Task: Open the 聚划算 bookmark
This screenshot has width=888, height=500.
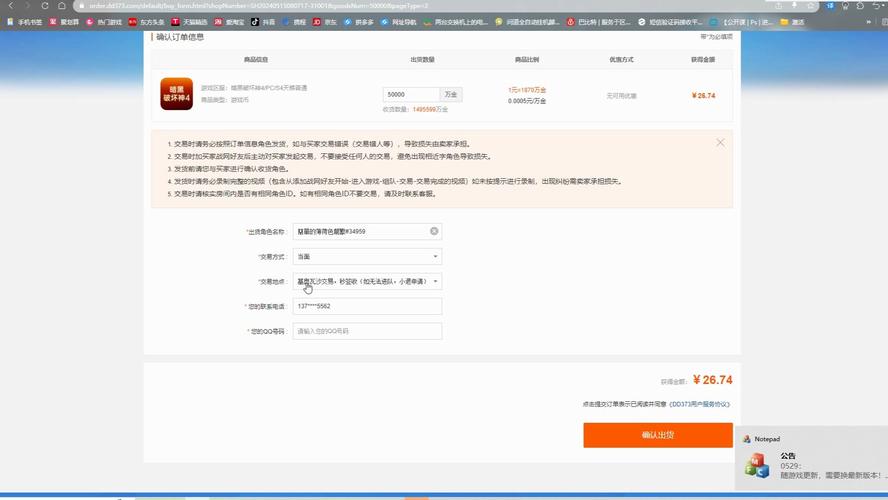Action: tap(64, 22)
